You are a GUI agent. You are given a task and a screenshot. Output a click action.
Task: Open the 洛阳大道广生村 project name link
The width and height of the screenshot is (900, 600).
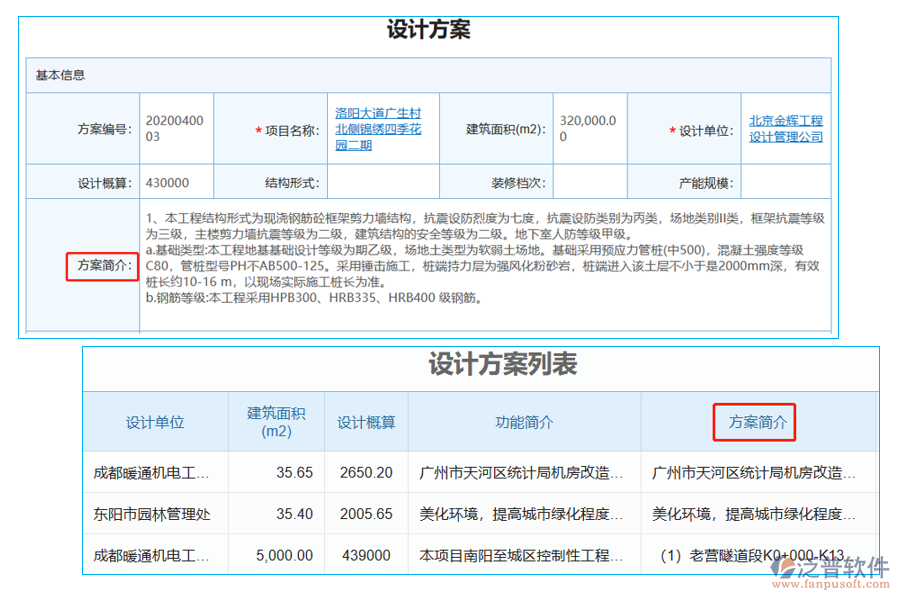[x=378, y=129]
